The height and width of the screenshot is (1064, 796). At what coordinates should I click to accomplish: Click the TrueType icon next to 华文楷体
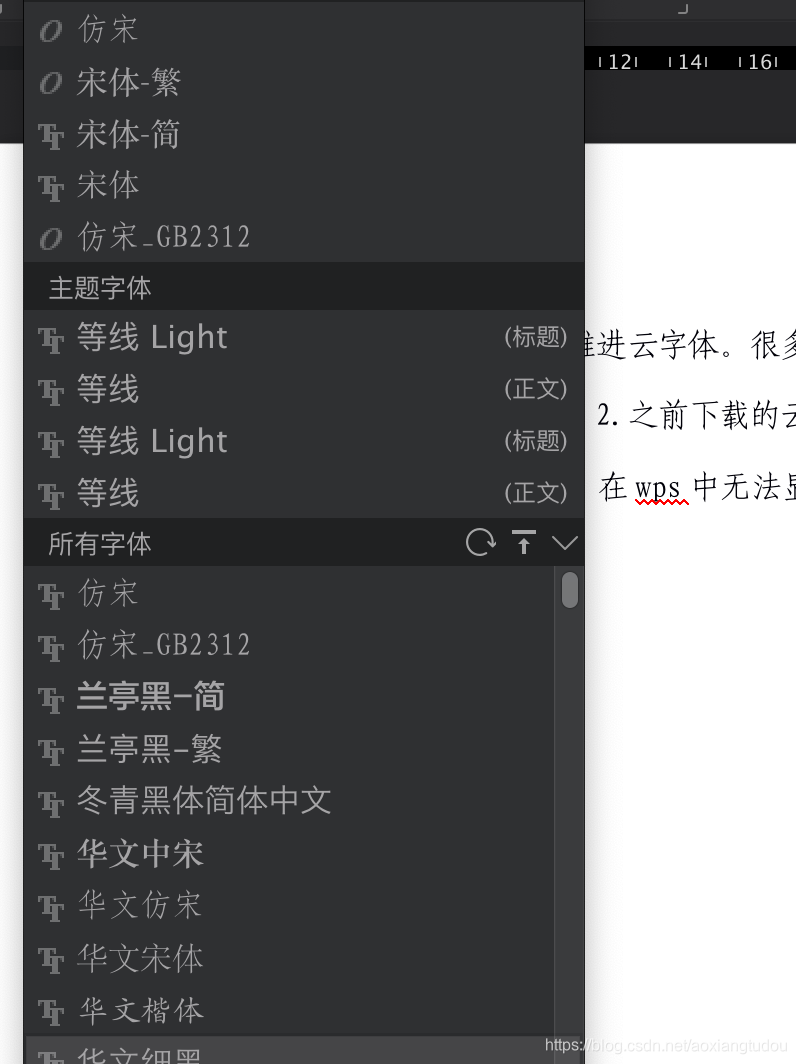(x=51, y=1012)
